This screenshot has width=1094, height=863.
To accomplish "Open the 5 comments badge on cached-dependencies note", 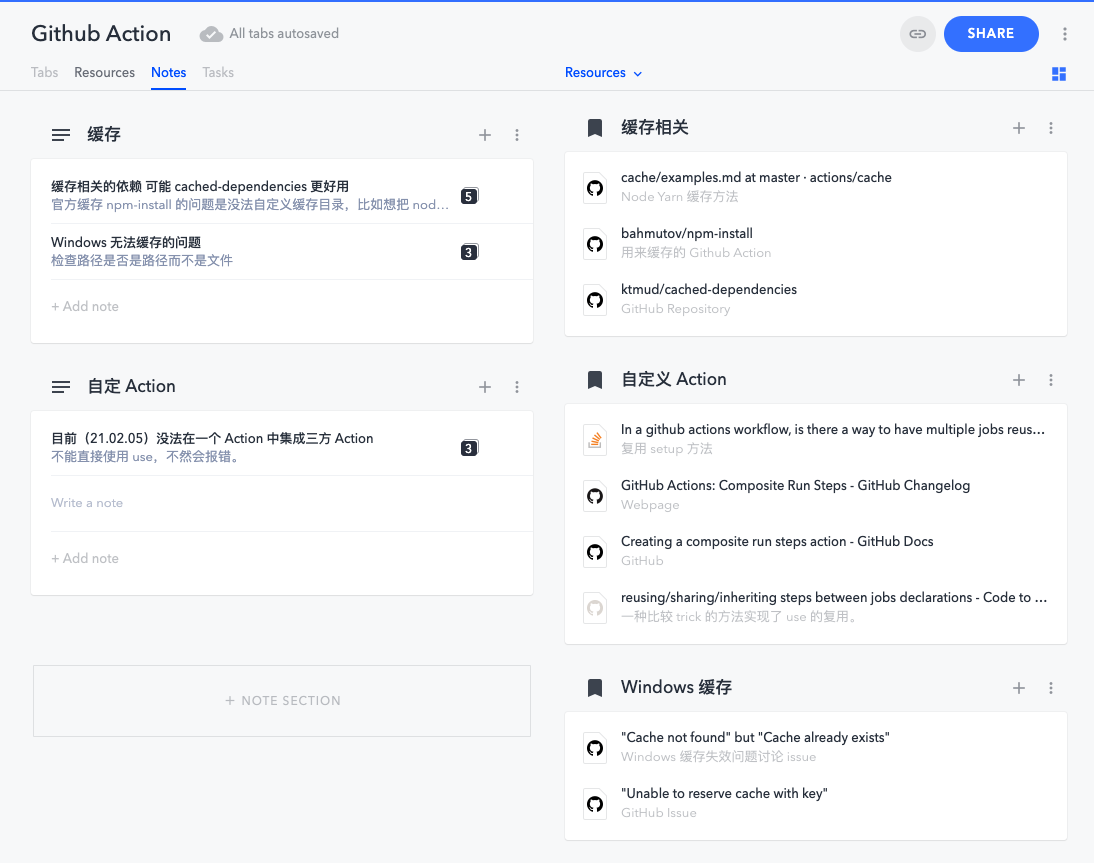I will click(470, 196).
